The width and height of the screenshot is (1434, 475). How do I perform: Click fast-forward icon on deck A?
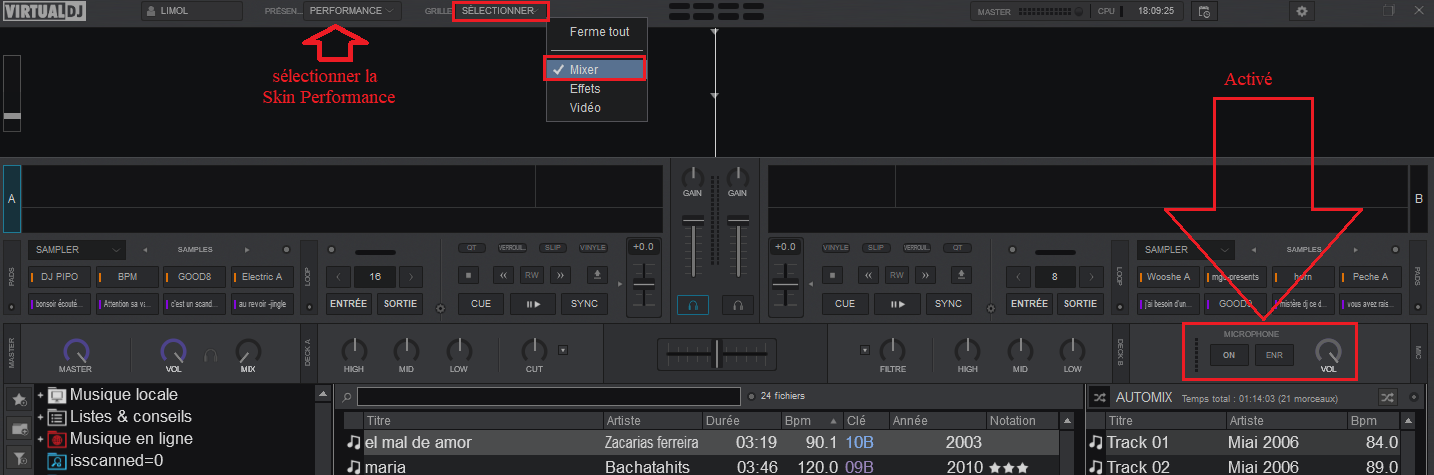point(562,275)
